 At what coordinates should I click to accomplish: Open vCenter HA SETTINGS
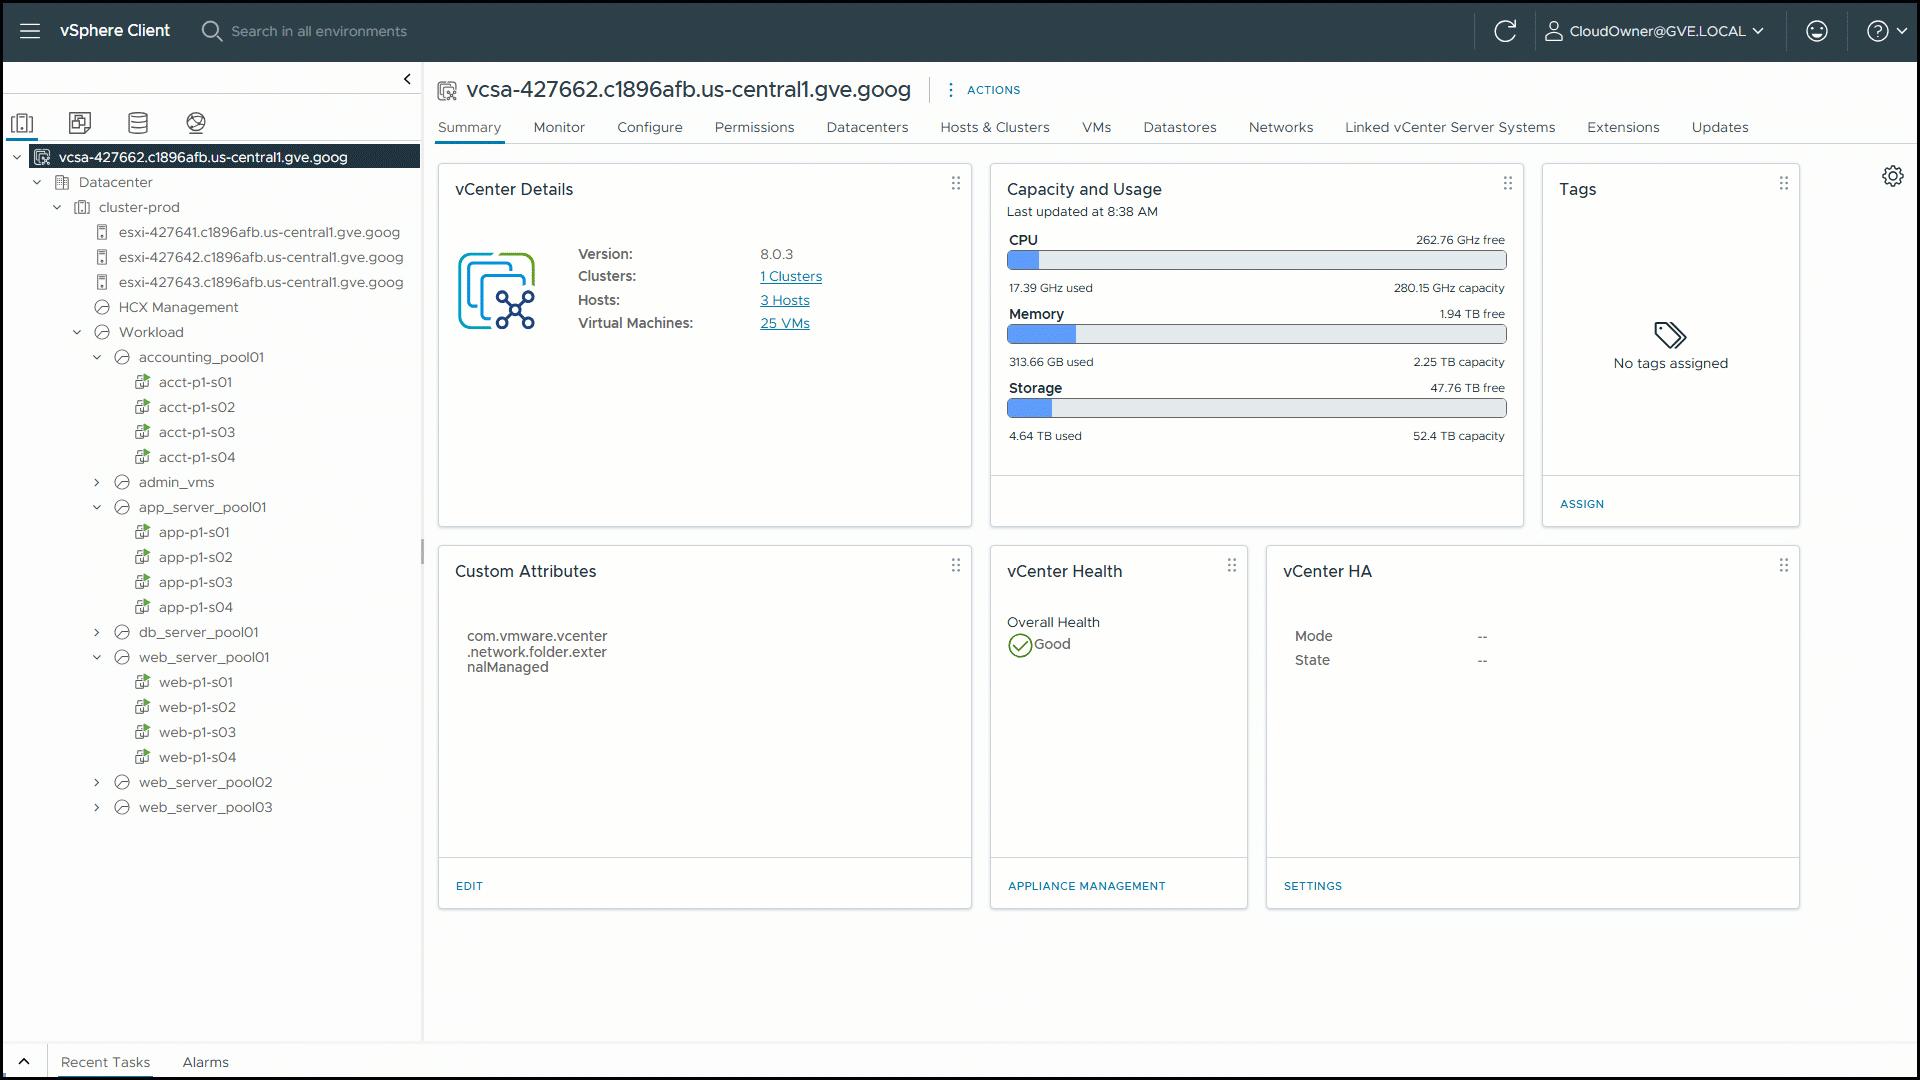click(1313, 886)
